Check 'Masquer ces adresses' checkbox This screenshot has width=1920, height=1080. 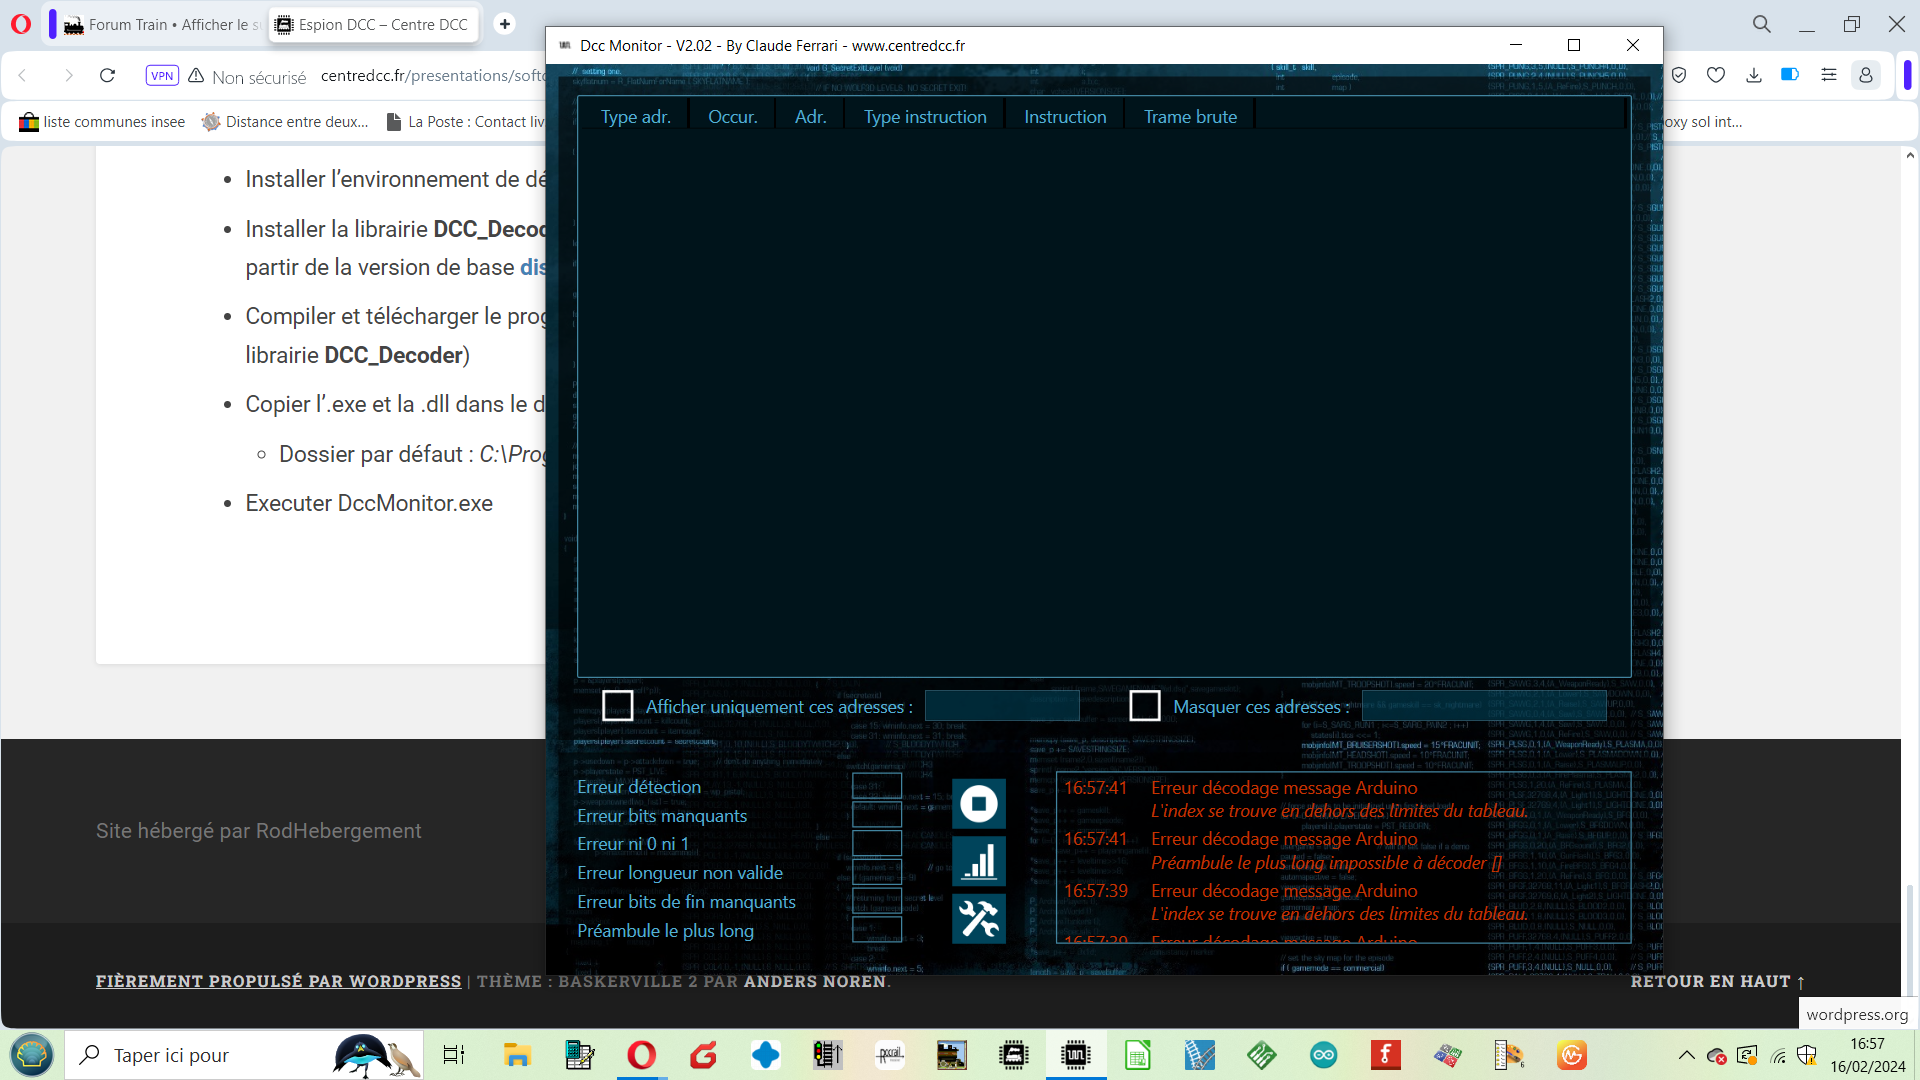coord(1145,706)
